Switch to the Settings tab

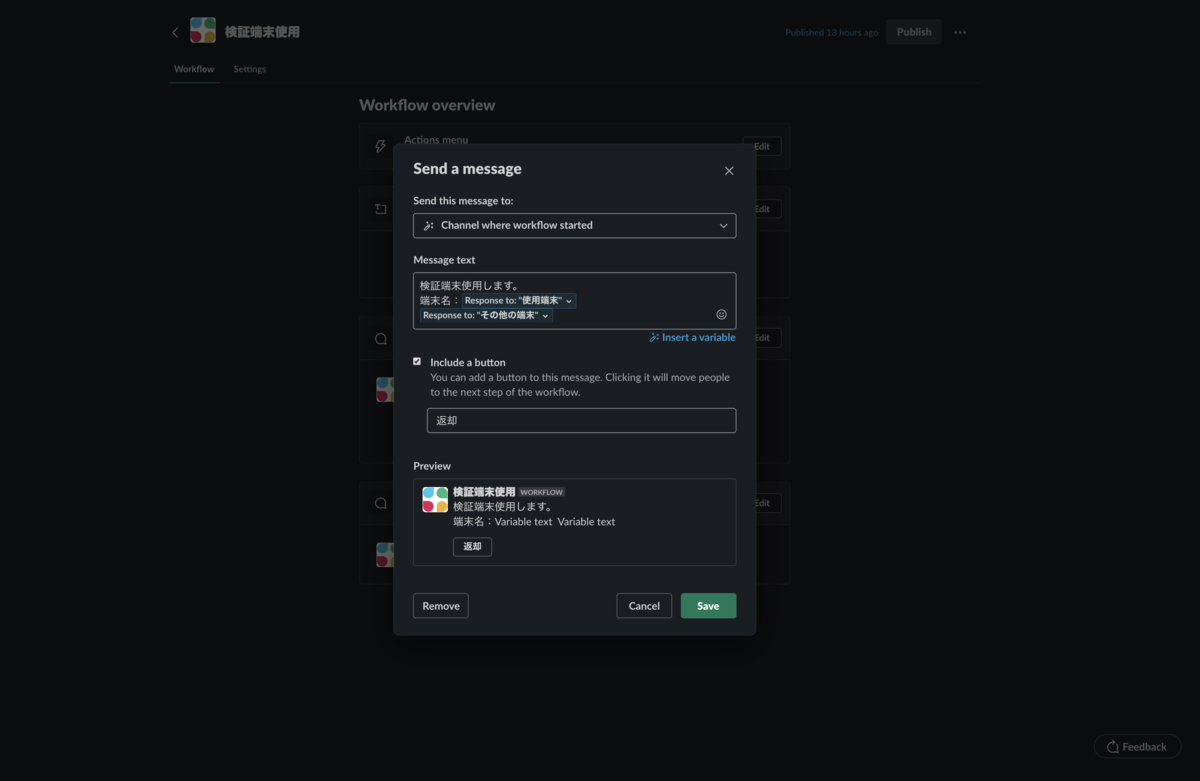250,69
